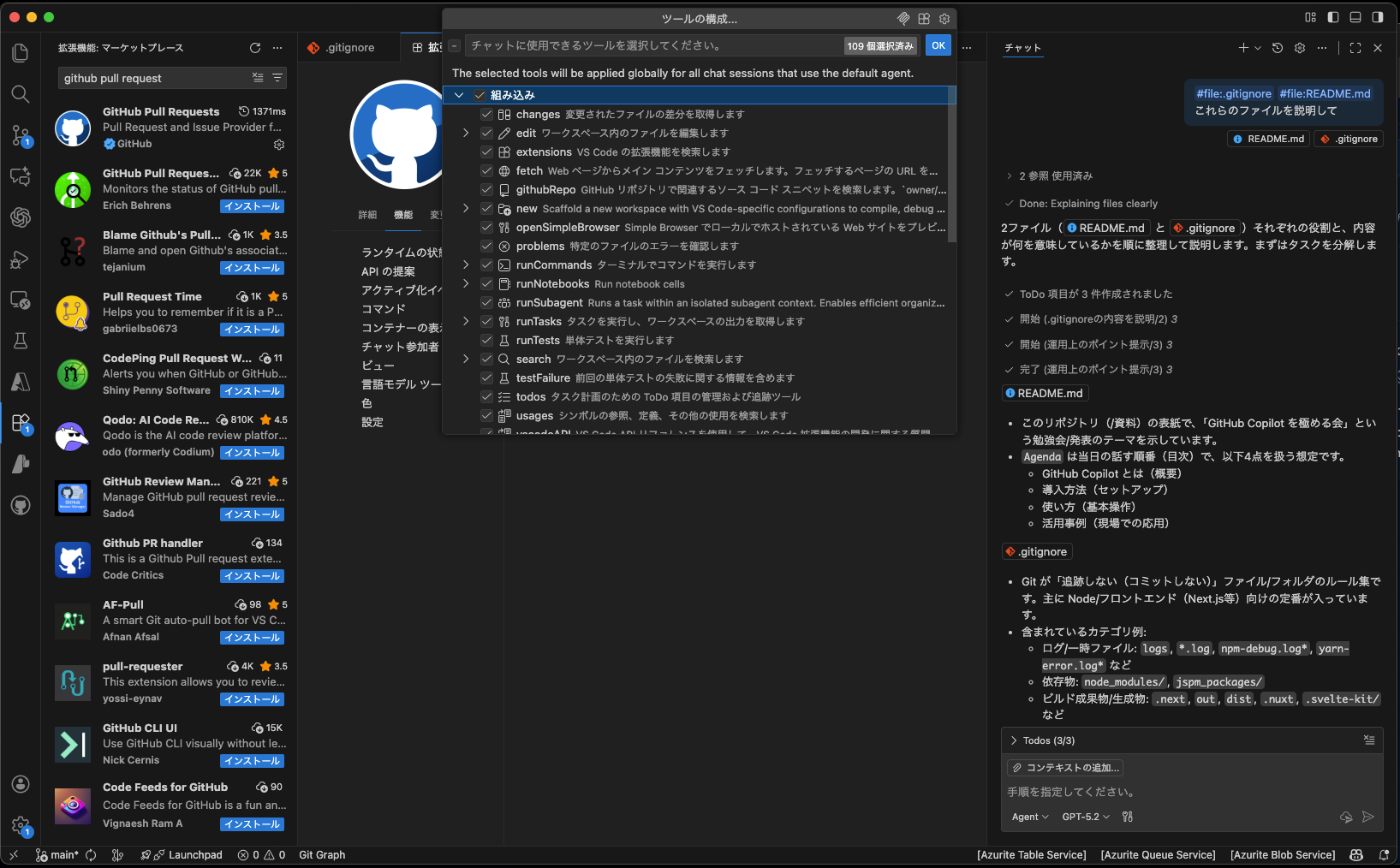
Task: Open the extensions filter funnel
Action: pyautogui.click(x=277, y=78)
